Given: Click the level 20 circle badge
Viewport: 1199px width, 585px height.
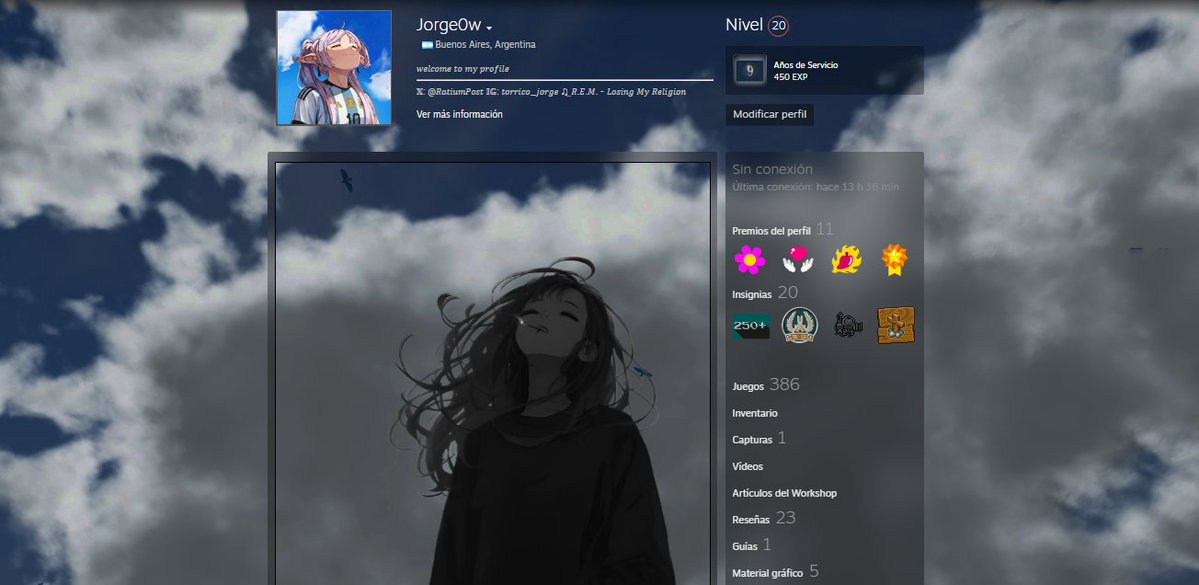Looking at the screenshot, I should point(778,26).
